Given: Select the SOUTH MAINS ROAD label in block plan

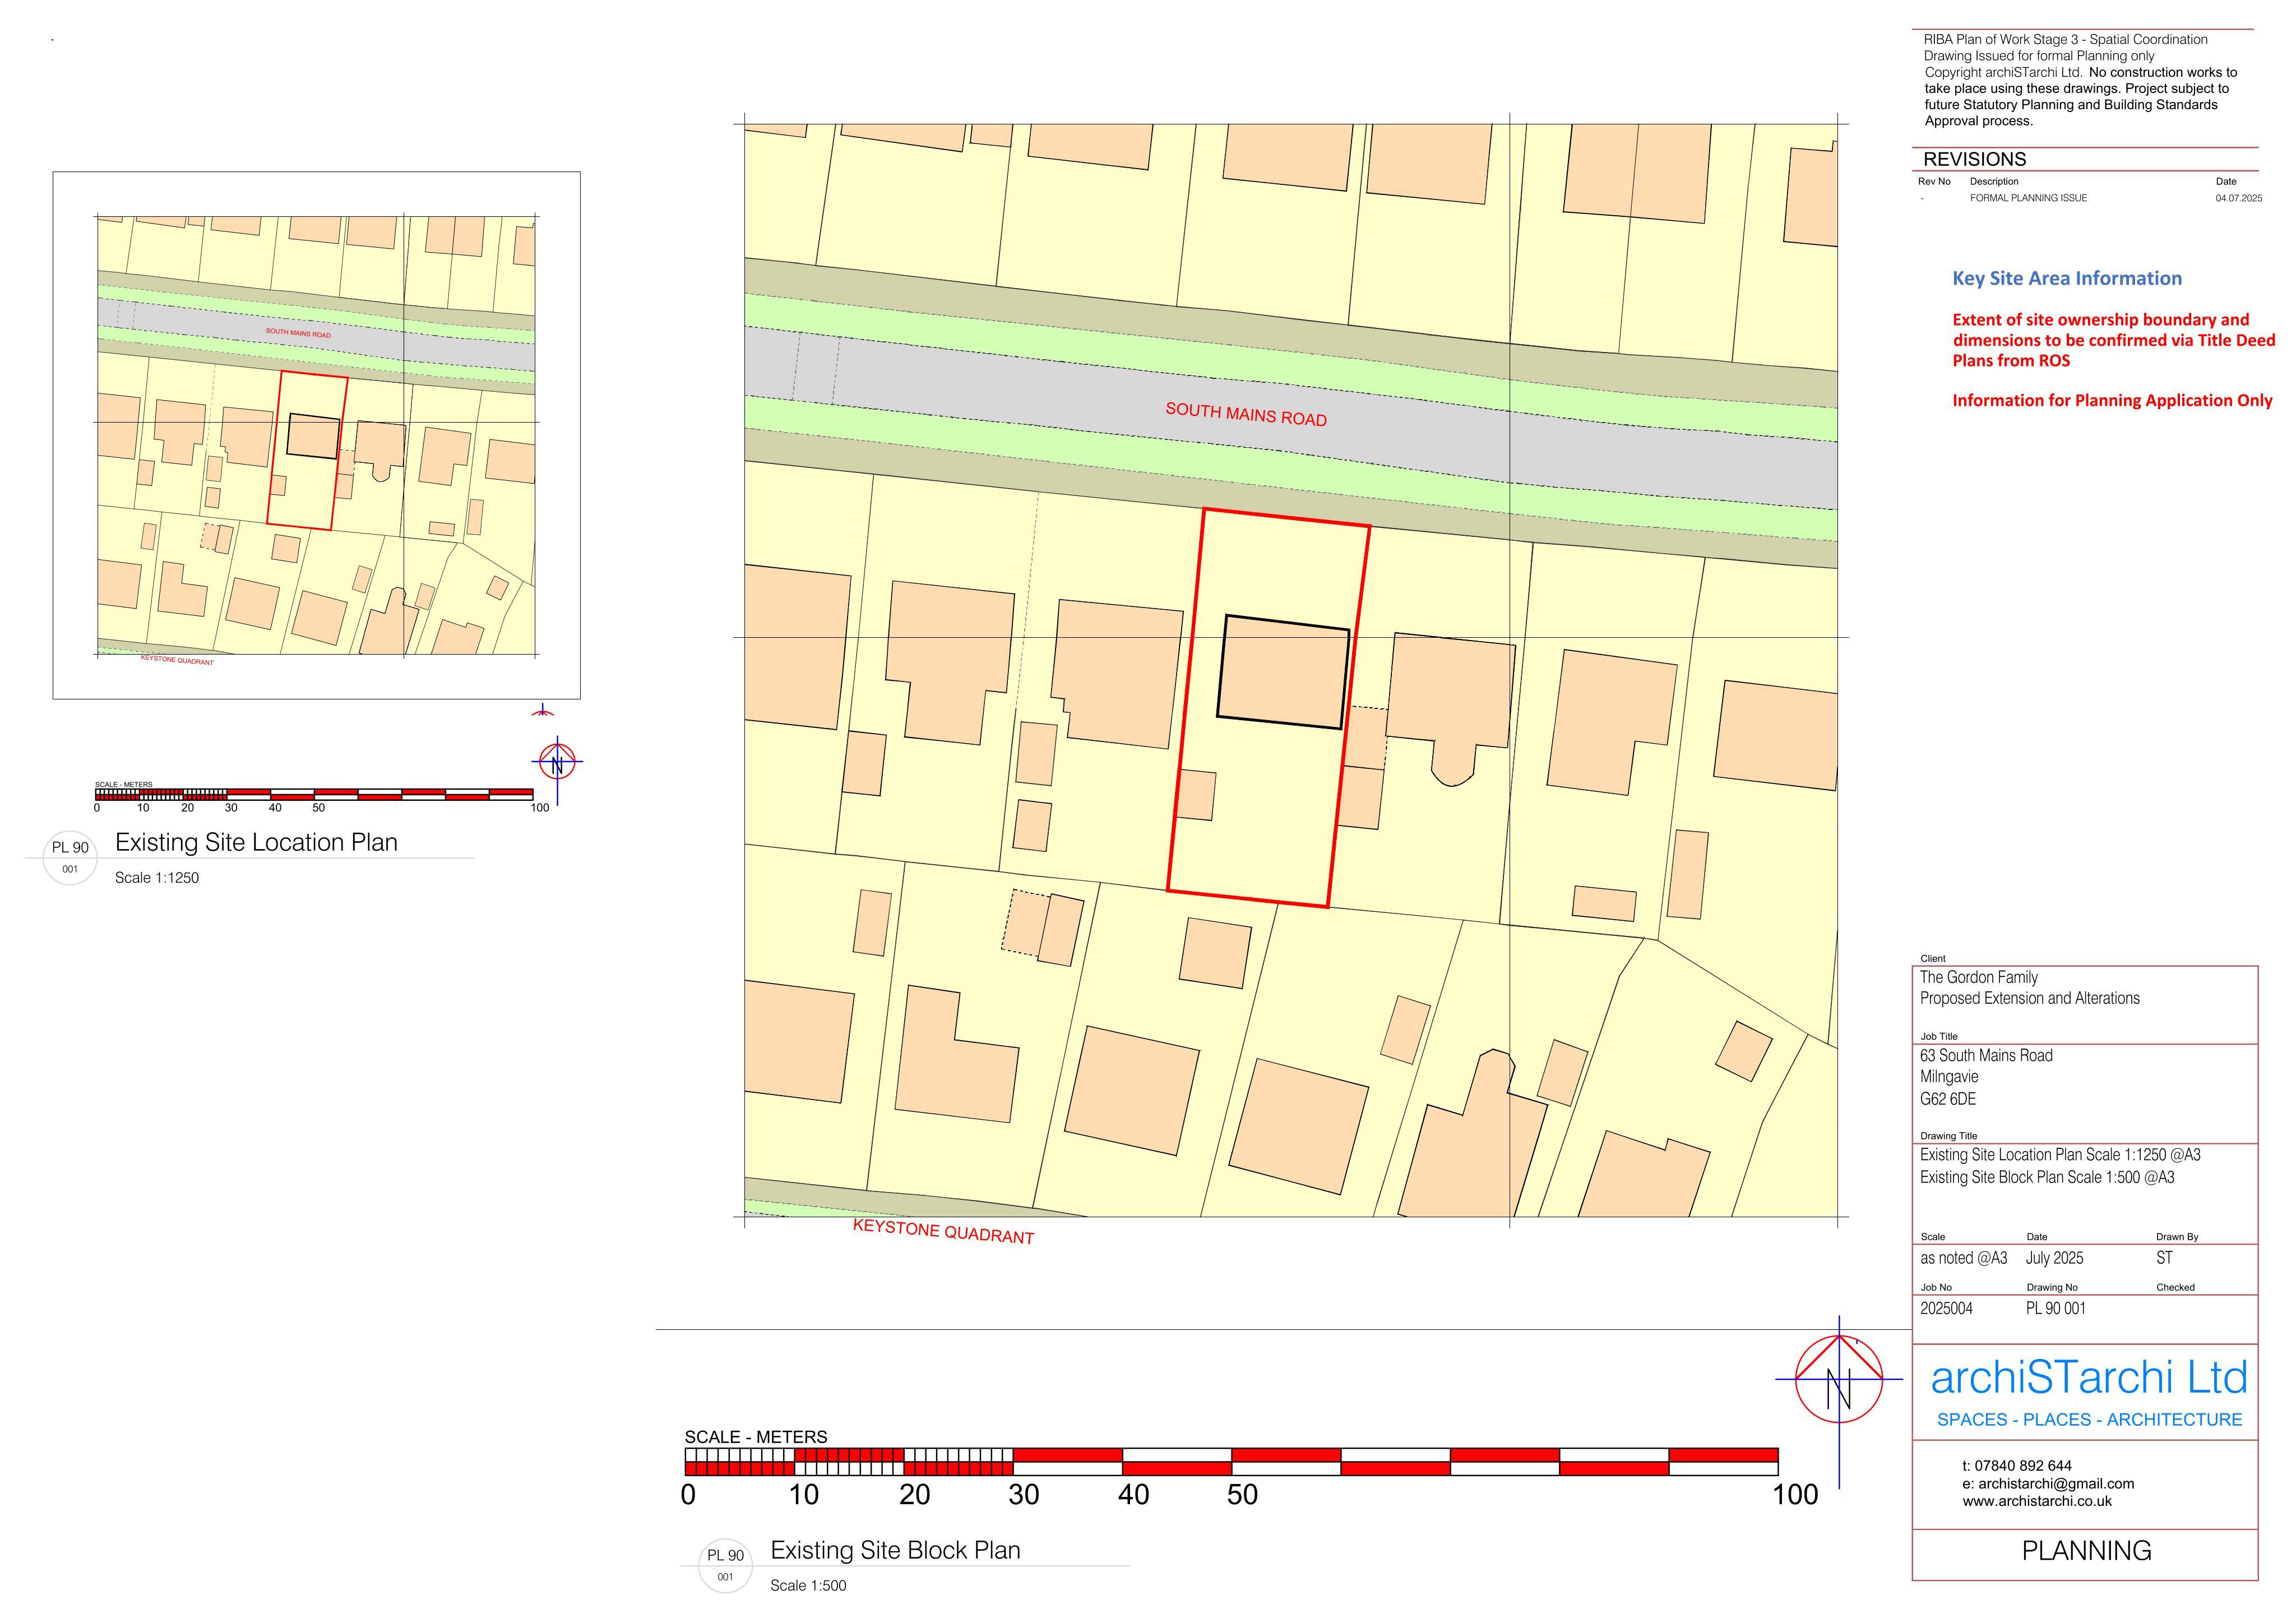Looking at the screenshot, I should tap(1246, 414).
